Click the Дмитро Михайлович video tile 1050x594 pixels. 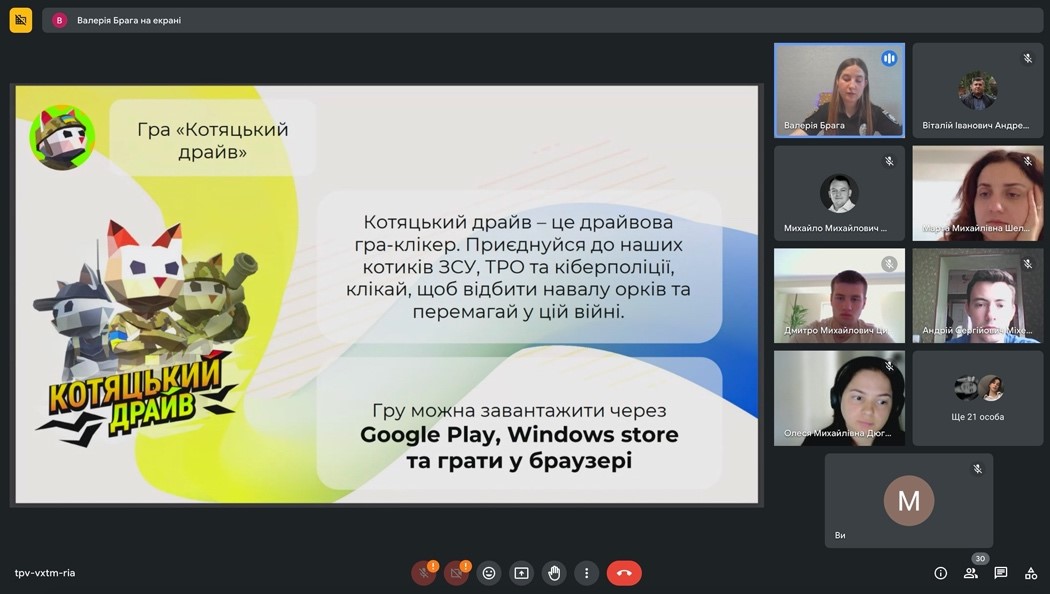pos(839,295)
